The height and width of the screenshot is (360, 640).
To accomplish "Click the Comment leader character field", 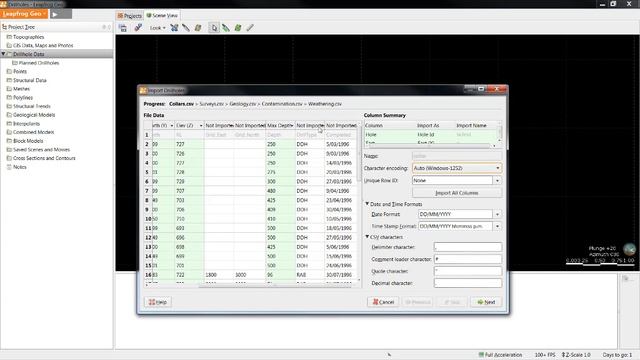I will [x=468, y=259].
